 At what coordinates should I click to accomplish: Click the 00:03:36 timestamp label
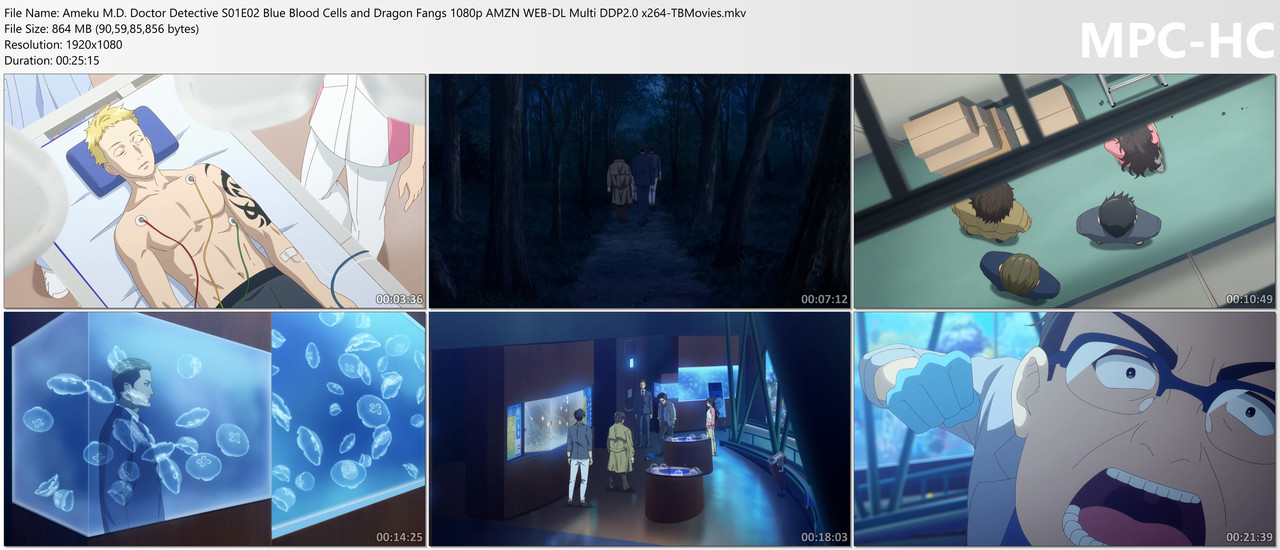coord(400,299)
